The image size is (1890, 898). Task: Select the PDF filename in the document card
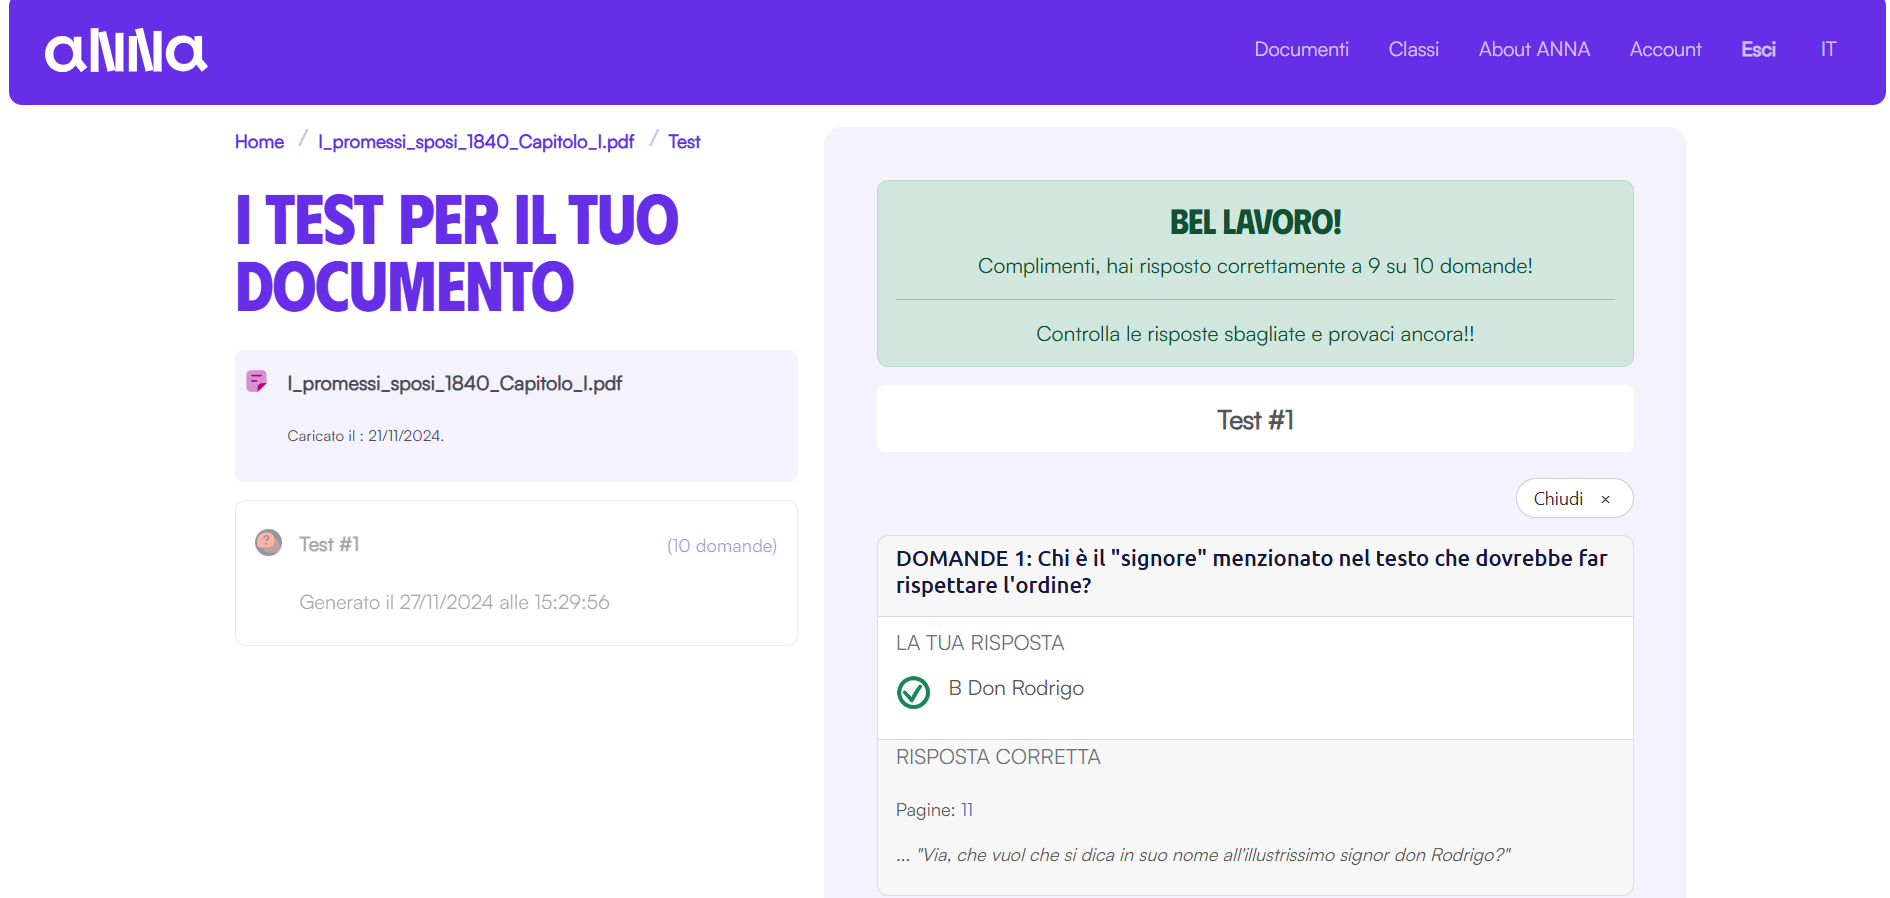tap(454, 383)
